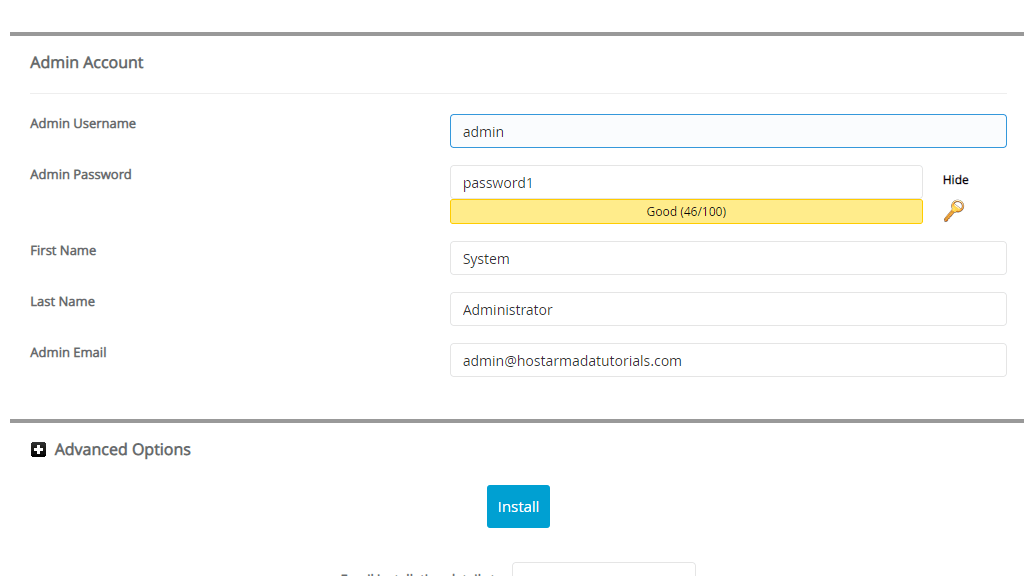Click the Admin Username label

(83, 124)
